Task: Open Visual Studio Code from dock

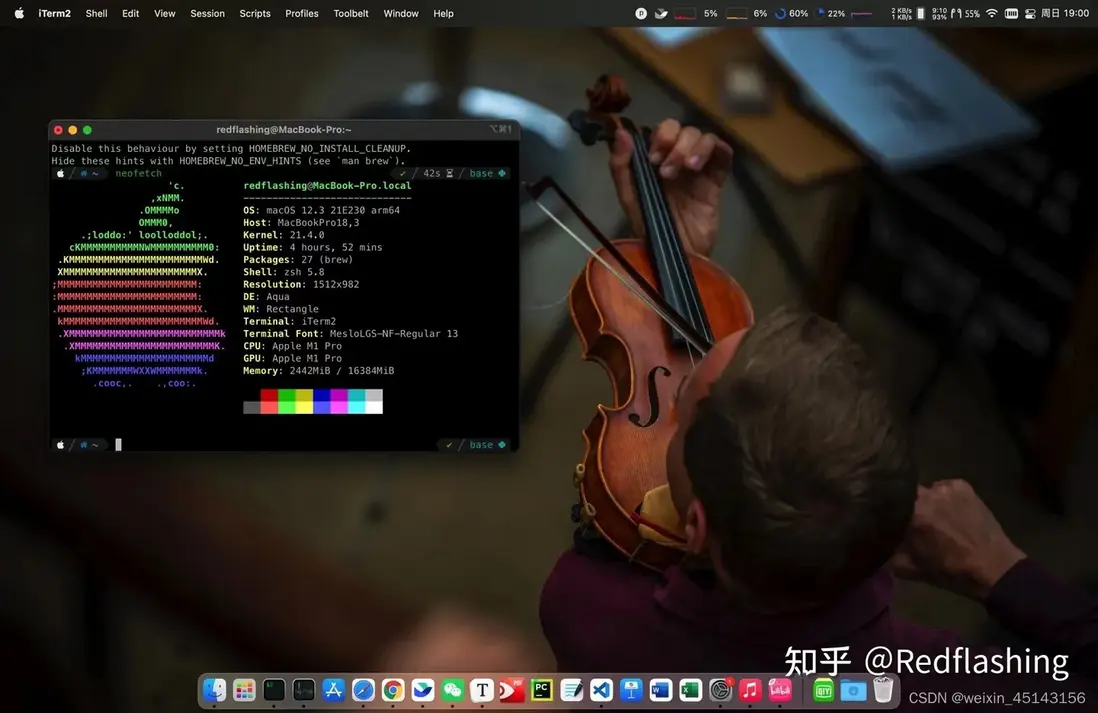Action: tap(601, 690)
